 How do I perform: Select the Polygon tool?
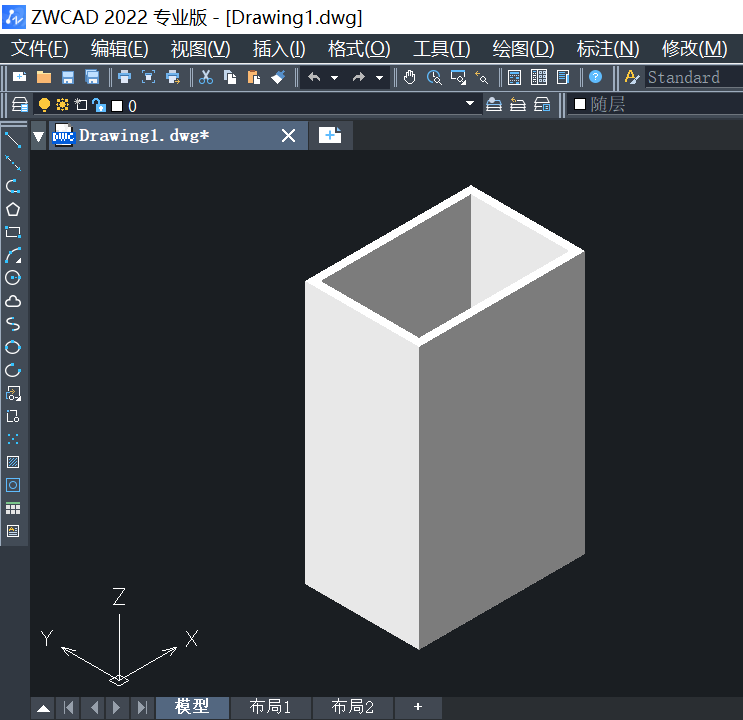(13, 209)
